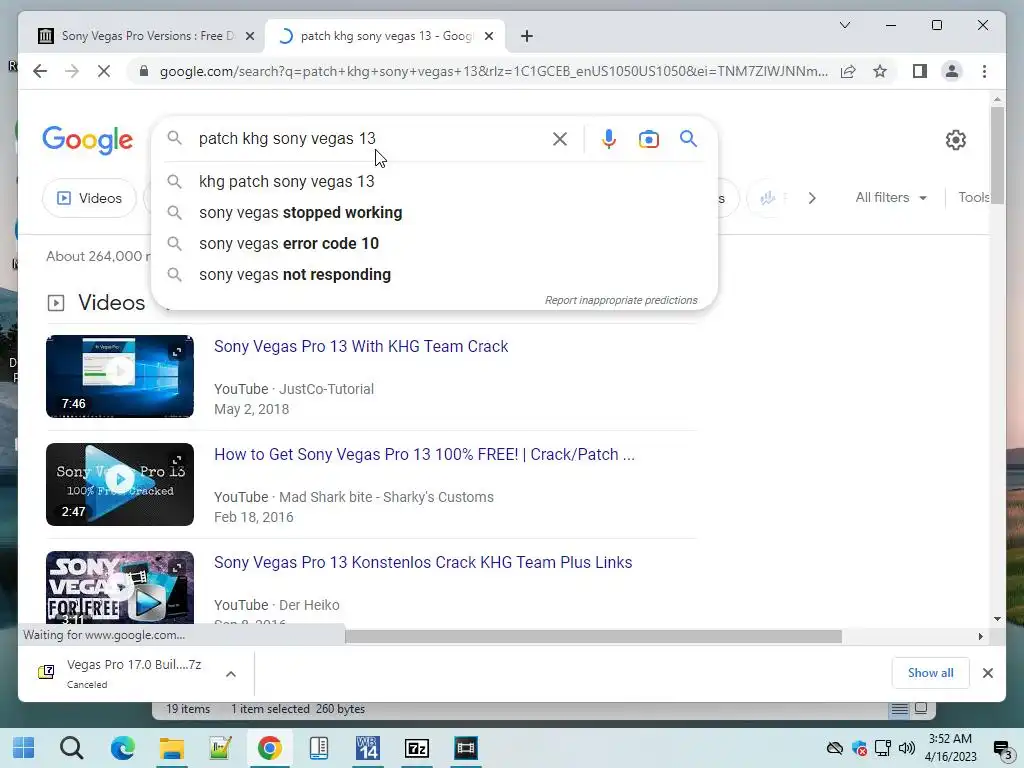The height and width of the screenshot is (768, 1024).
Task: Open File Explorer from taskbar
Action: 172,748
